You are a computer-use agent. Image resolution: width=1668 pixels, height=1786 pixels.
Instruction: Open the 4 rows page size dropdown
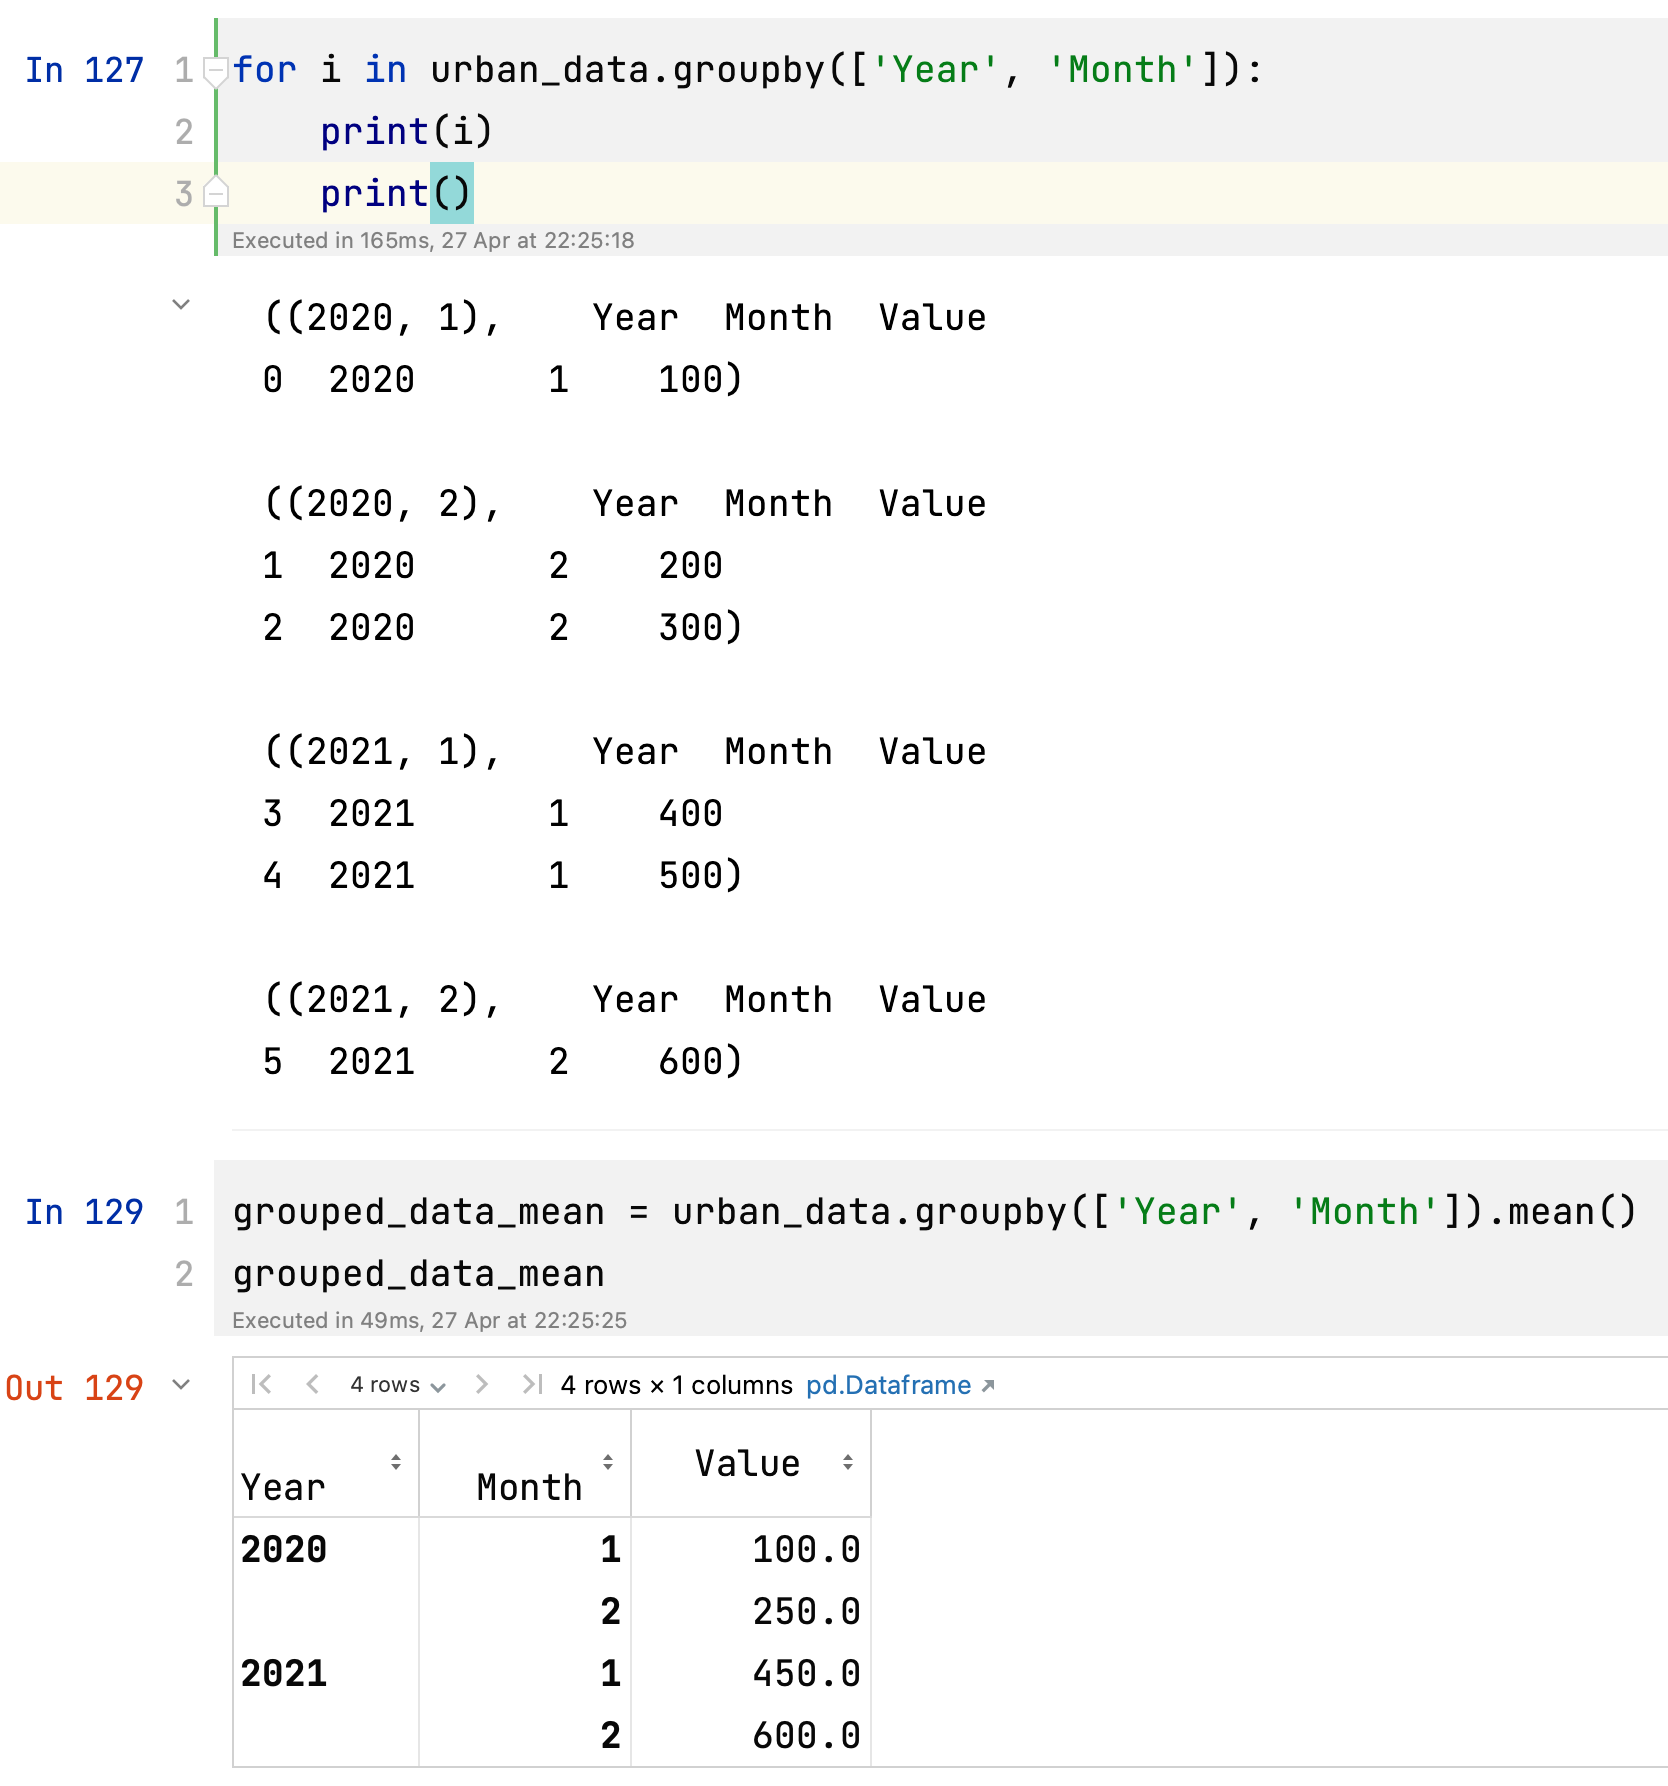[397, 1385]
